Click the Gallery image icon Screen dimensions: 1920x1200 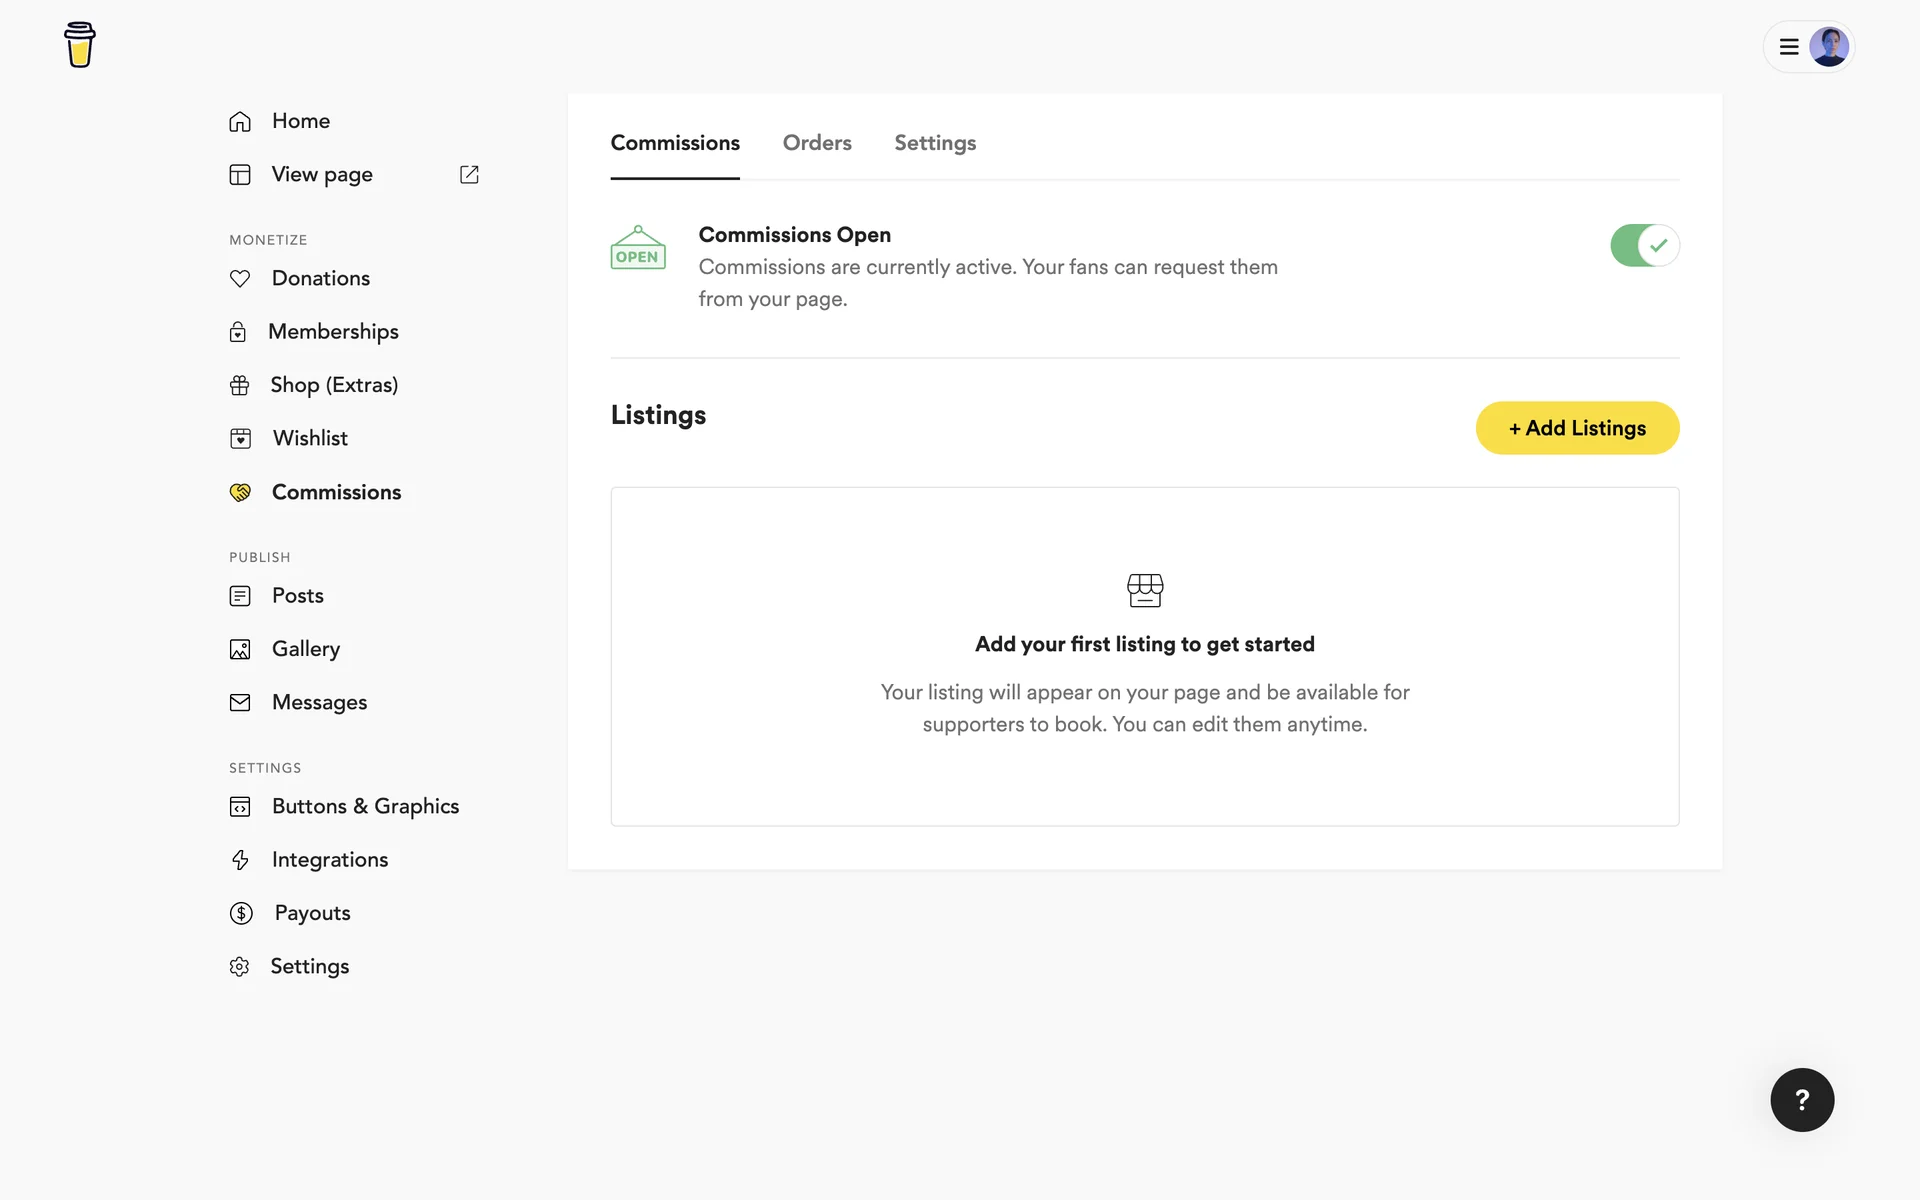click(240, 649)
